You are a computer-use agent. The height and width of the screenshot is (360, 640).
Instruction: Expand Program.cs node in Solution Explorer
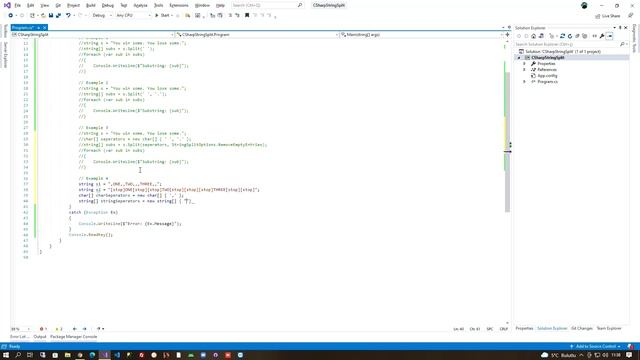(524, 82)
